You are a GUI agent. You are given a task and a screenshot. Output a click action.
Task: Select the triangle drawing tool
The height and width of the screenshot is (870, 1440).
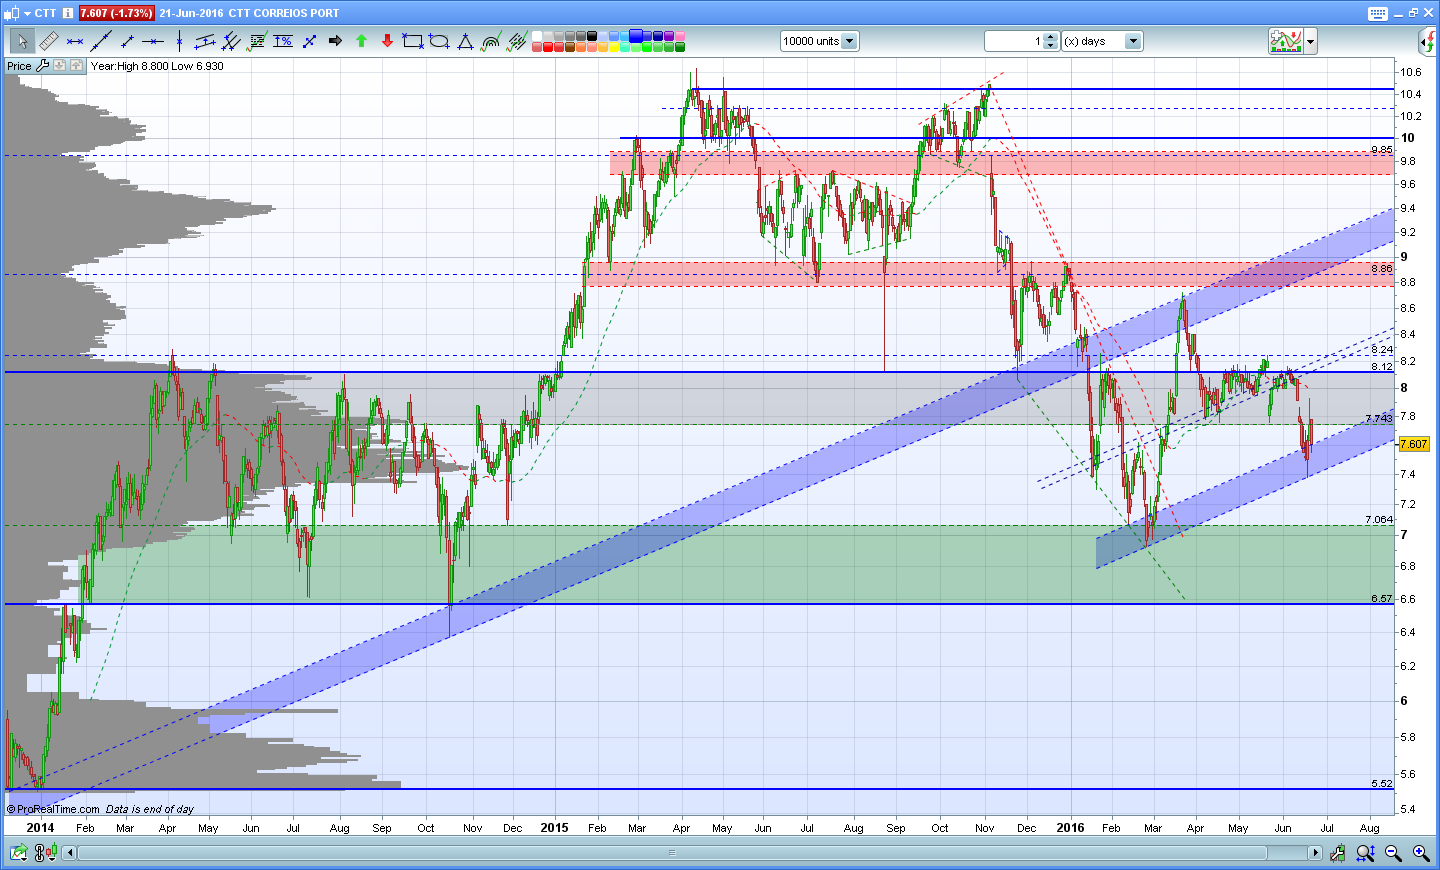click(465, 41)
